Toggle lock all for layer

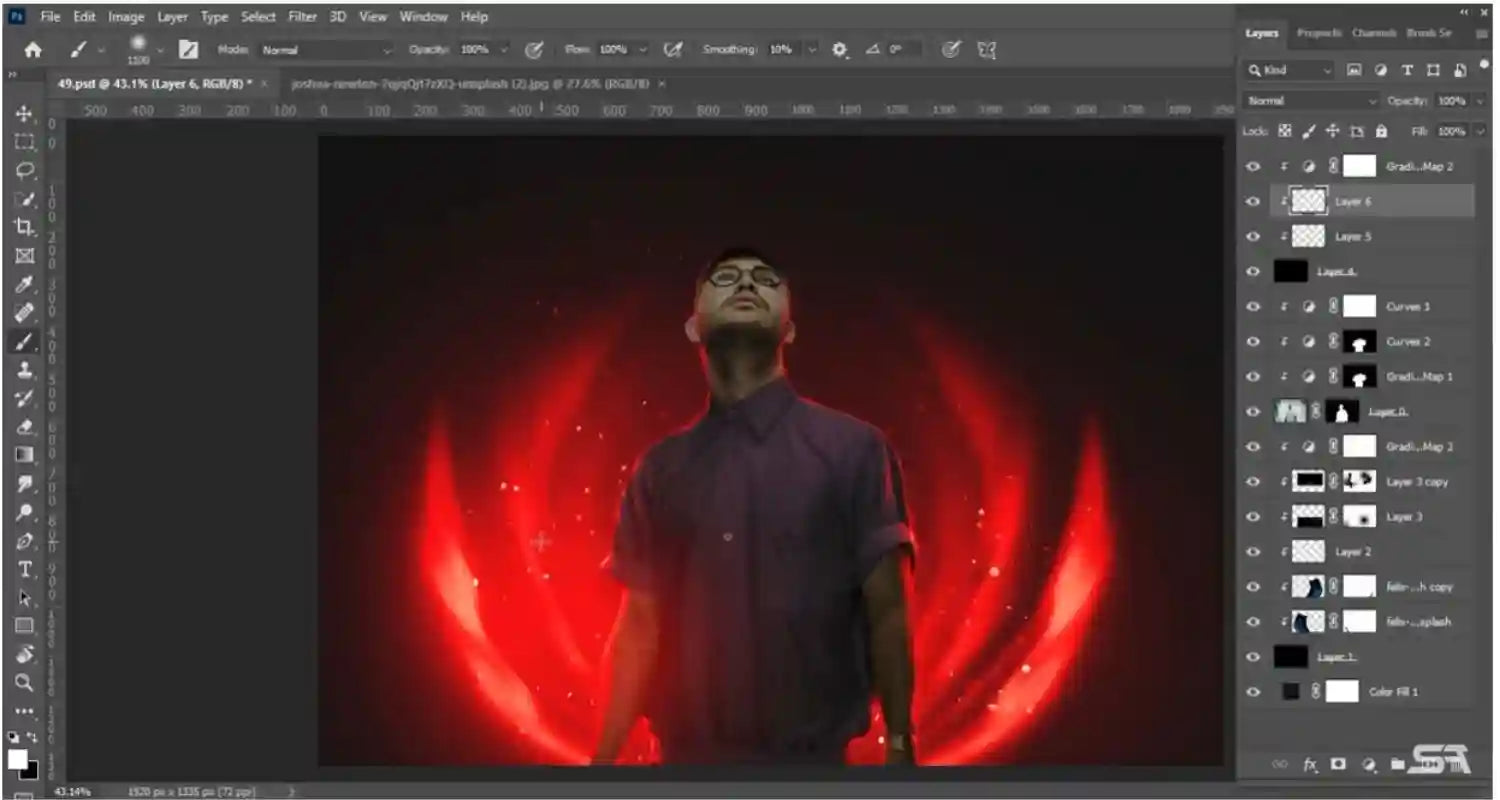tap(1381, 131)
